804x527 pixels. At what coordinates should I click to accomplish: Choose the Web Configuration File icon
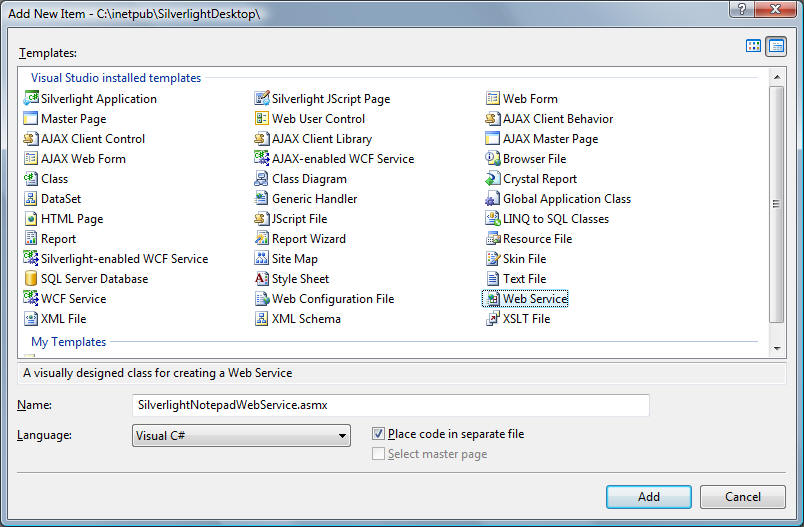pos(262,298)
